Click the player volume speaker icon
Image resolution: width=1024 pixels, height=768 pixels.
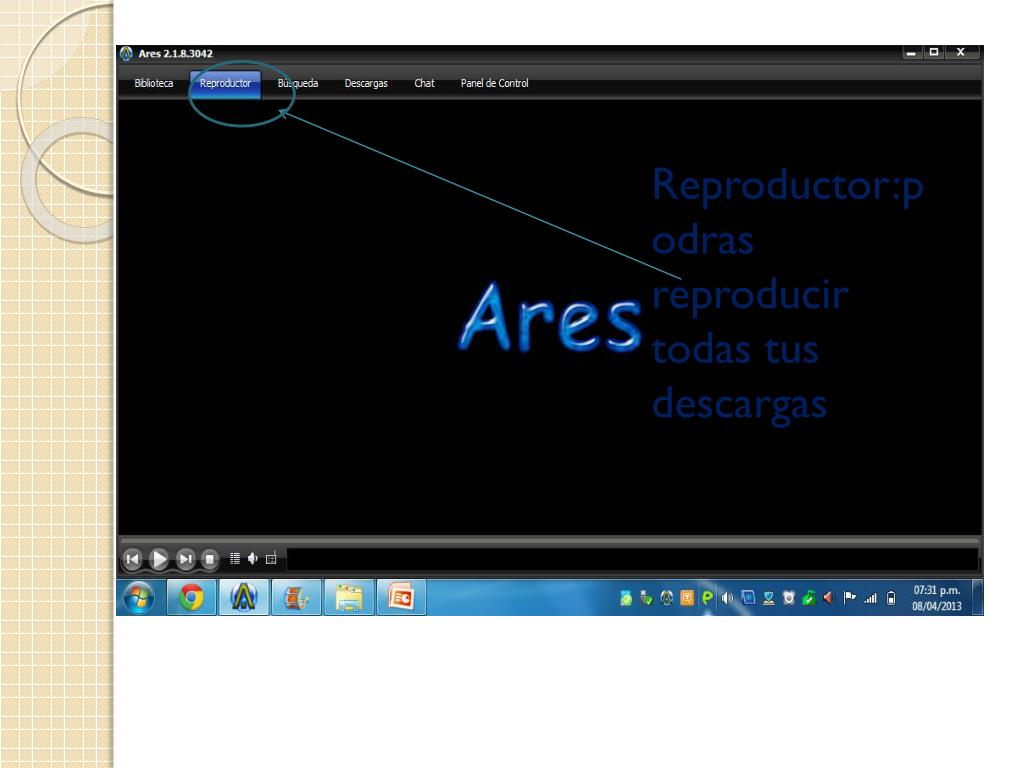click(253, 558)
